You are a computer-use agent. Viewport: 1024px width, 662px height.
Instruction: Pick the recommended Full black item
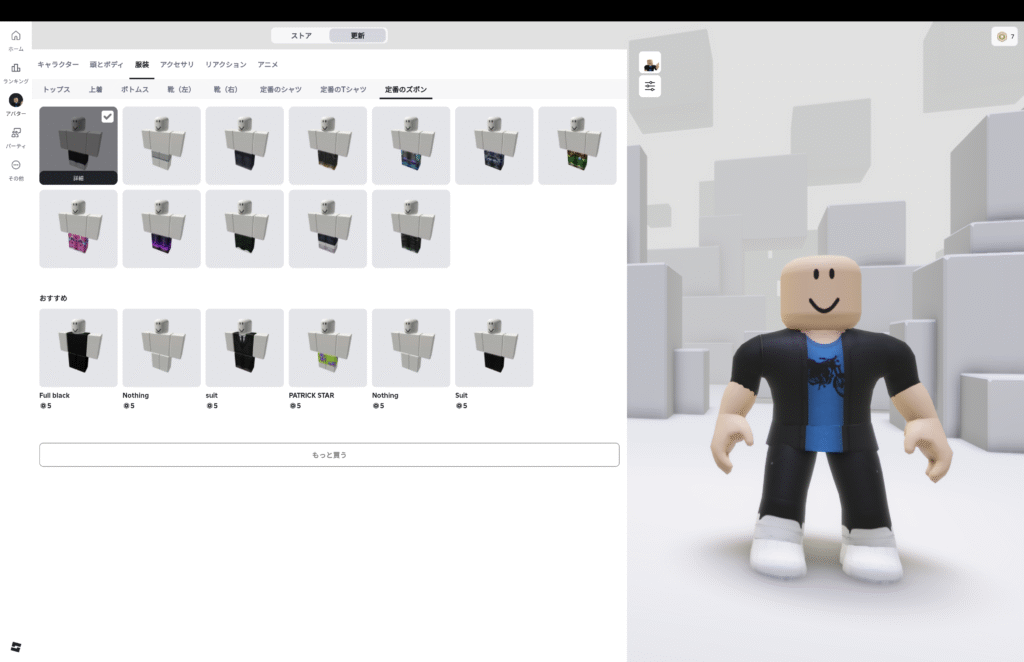78,348
